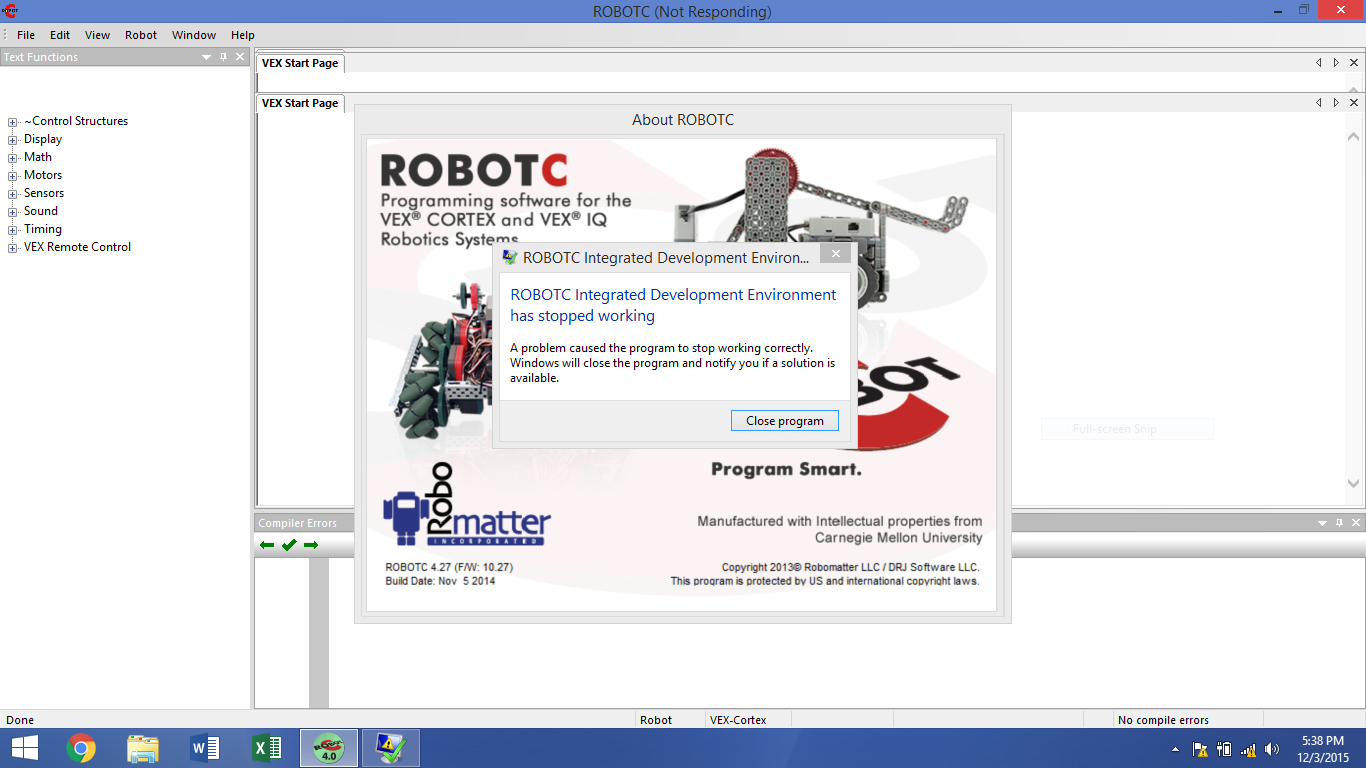Select the Timing label in Text Functions
This screenshot has width=1366, height=768.
click(43, 229)
